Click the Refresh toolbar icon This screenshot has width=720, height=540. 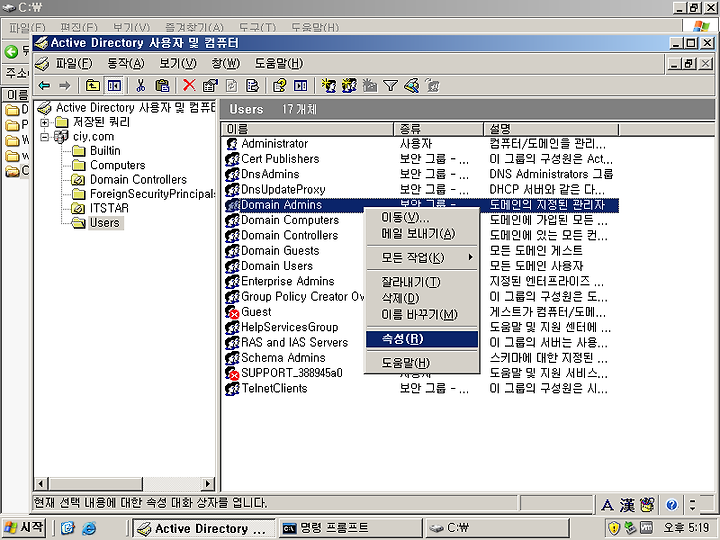coord(232,85)
